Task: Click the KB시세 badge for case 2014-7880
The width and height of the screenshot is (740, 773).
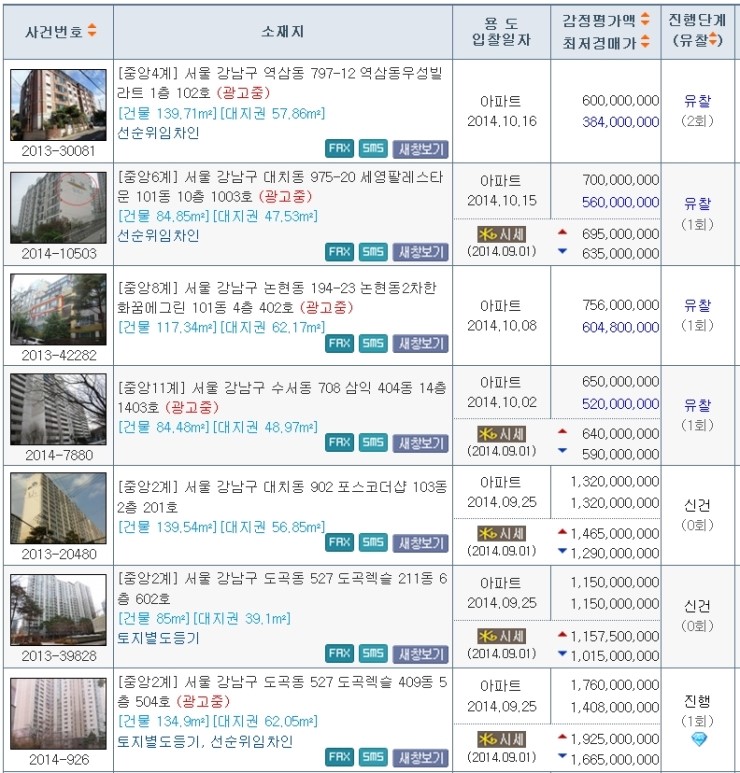Action: point(501,434)
